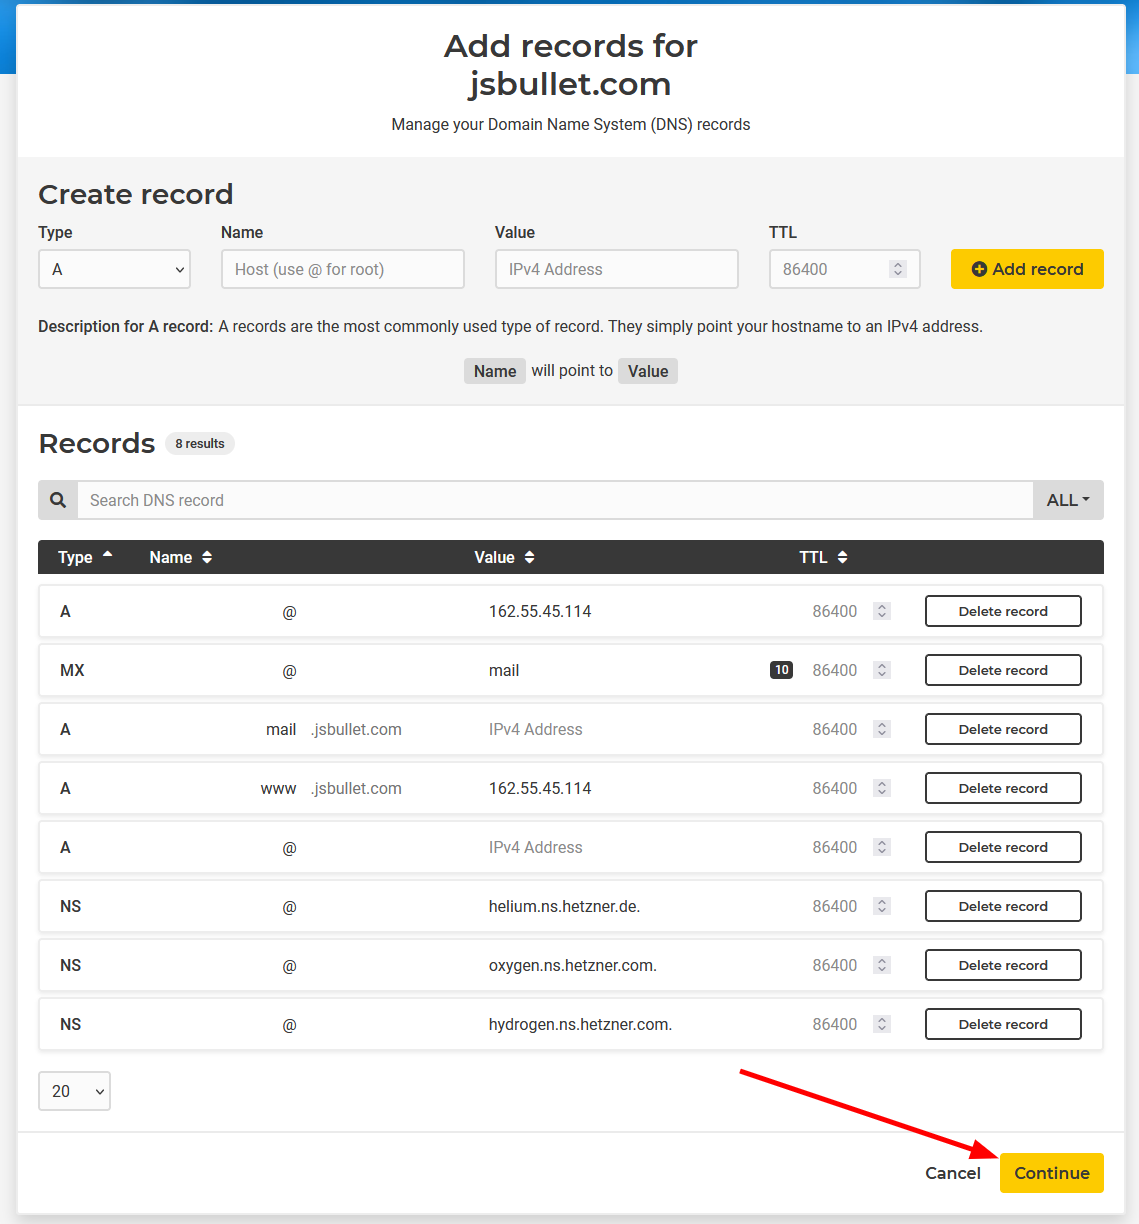Click the up stepper arrow on first A record TTL
Screen dimensions: 1139x1224
pyautogui.click(x=881, y=606)
